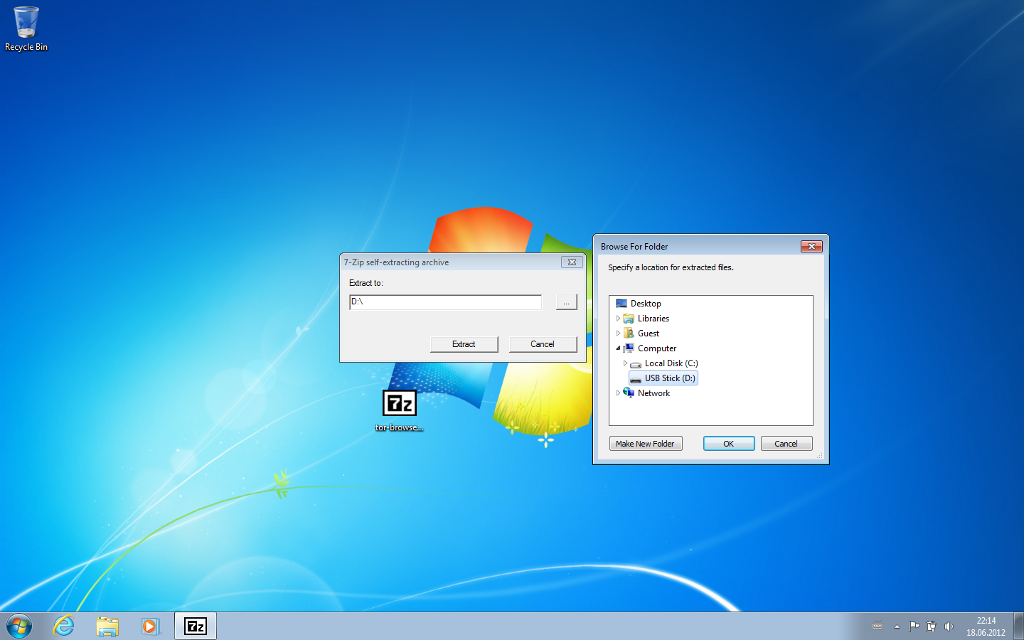Cancel the 7-Zip self-extracting dialog
The width and height of the screenshot is (1024, 640).
pyautogui.click(x=542, y=344)
